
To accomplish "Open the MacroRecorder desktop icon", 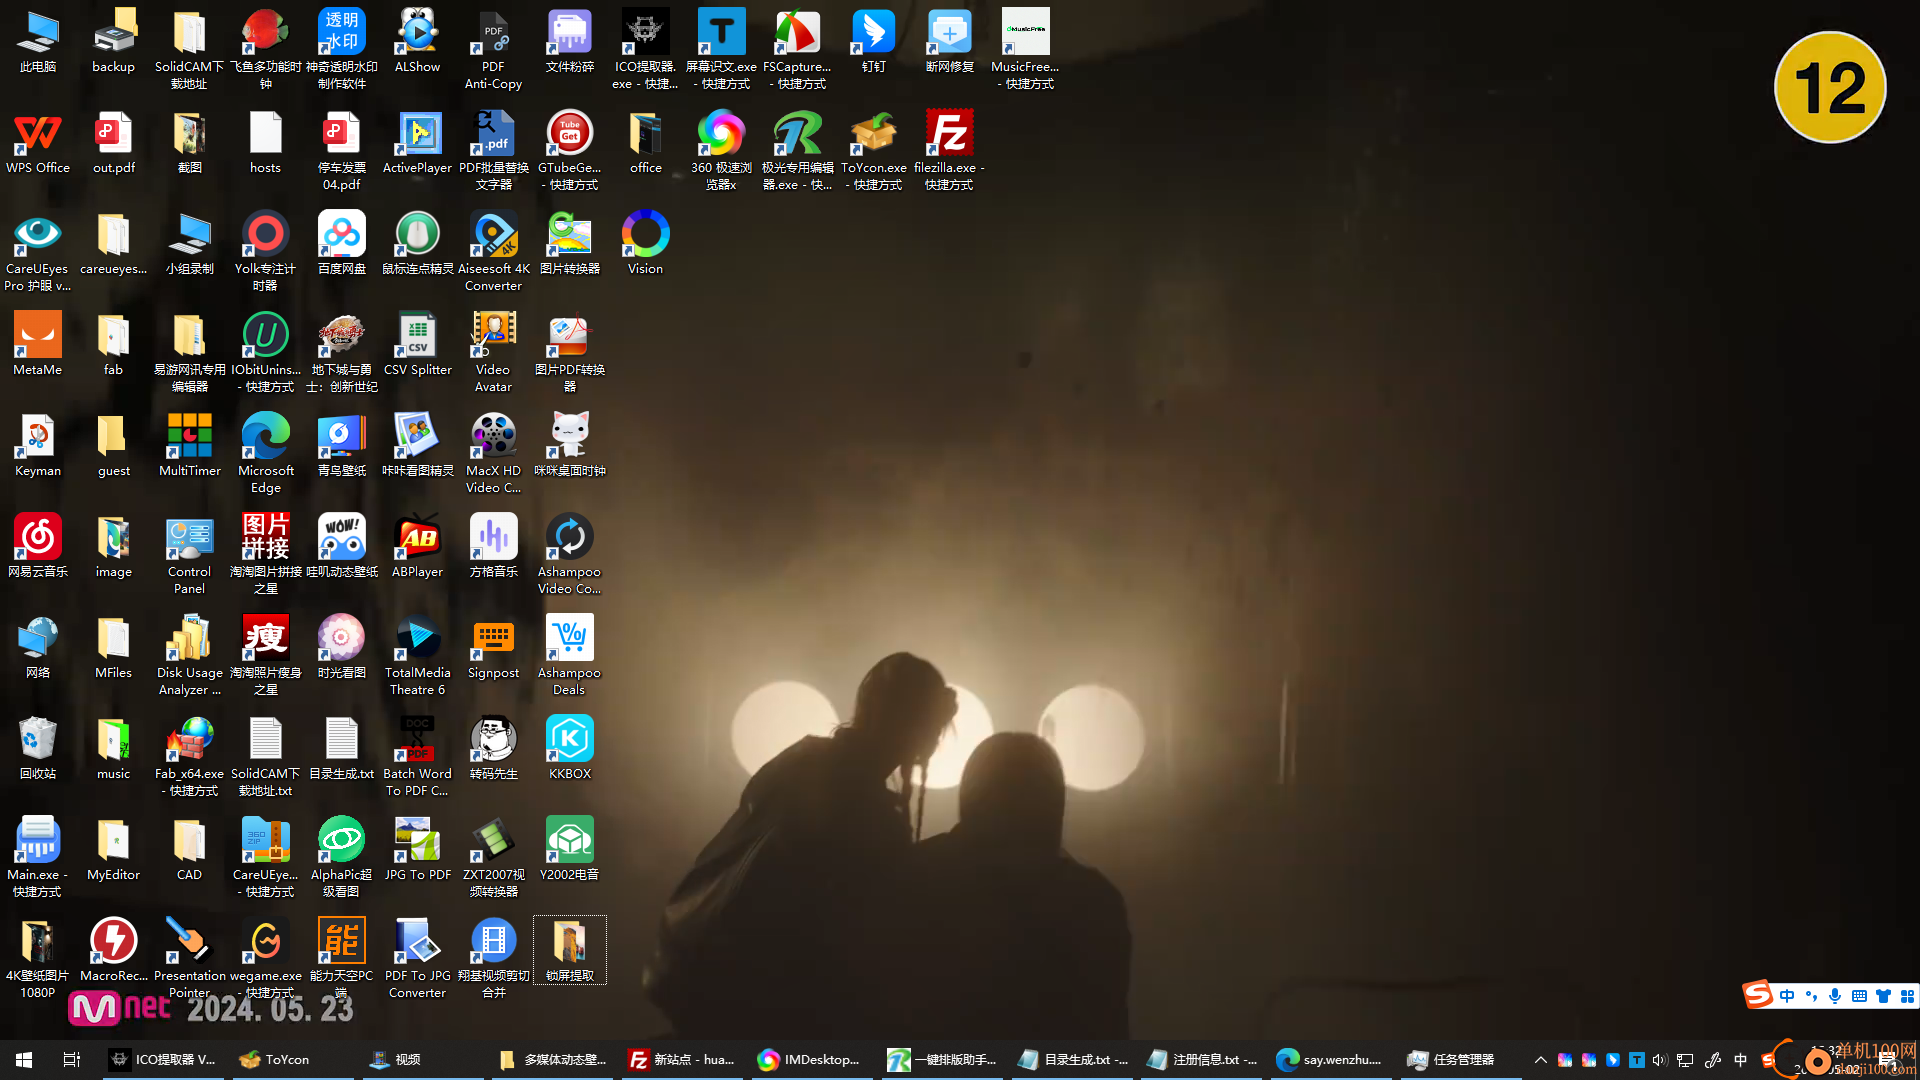I will point(113,951).
